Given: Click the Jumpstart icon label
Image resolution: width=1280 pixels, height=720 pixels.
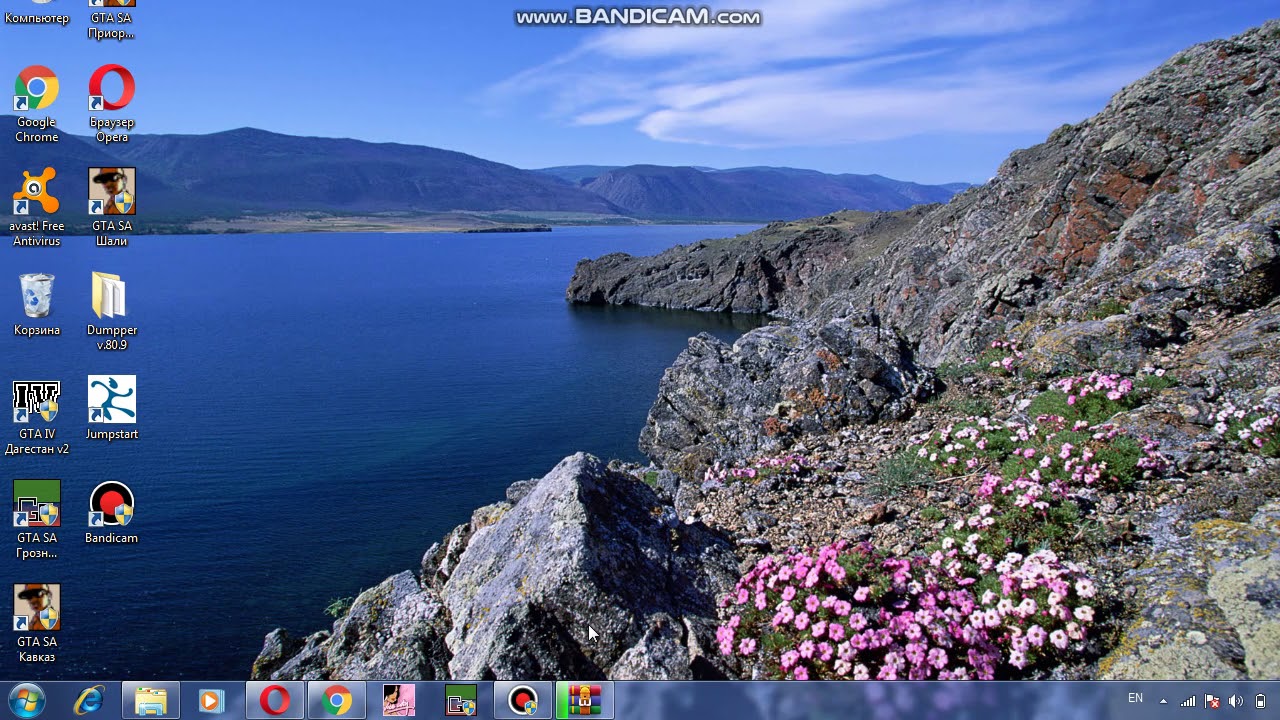Looking at the screenshot, I should pyautogui.click(x=112, y=434).
